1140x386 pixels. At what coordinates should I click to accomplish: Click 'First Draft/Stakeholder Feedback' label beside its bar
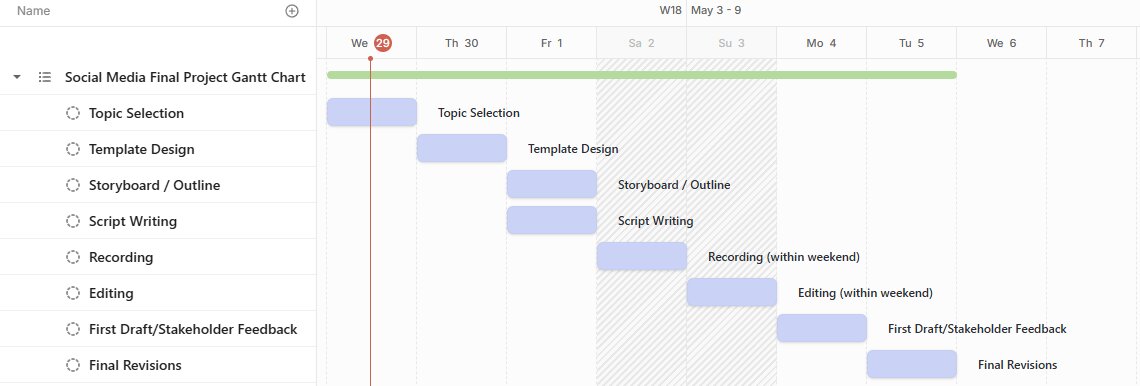pos(977,329)
